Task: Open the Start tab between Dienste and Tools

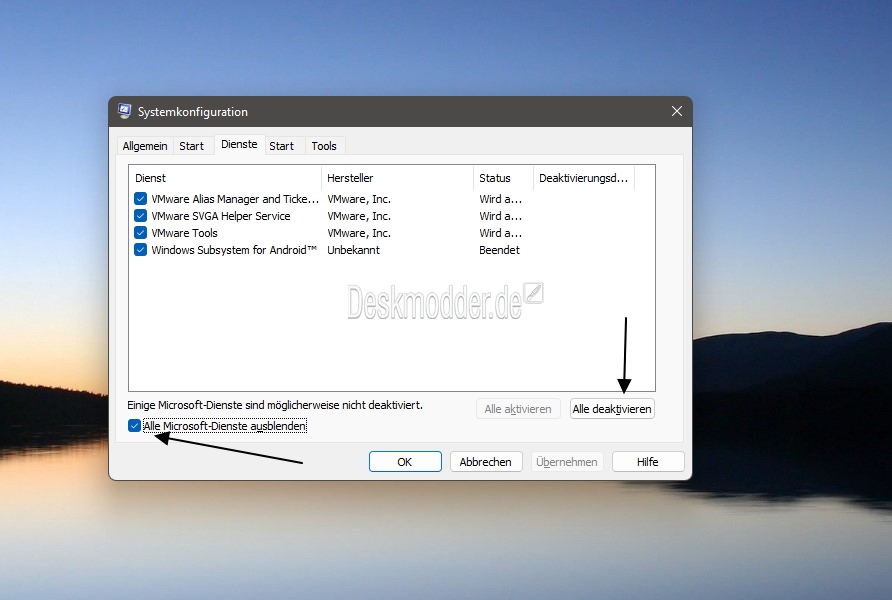Action: point(281,146)
